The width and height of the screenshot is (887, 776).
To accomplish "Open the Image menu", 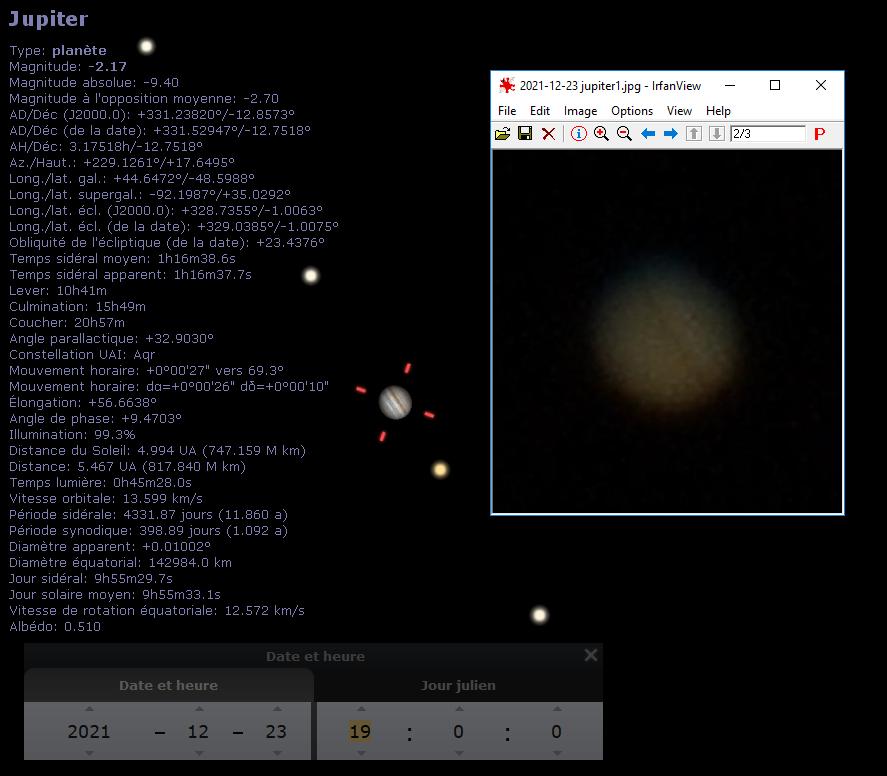I will click(580, 111).
